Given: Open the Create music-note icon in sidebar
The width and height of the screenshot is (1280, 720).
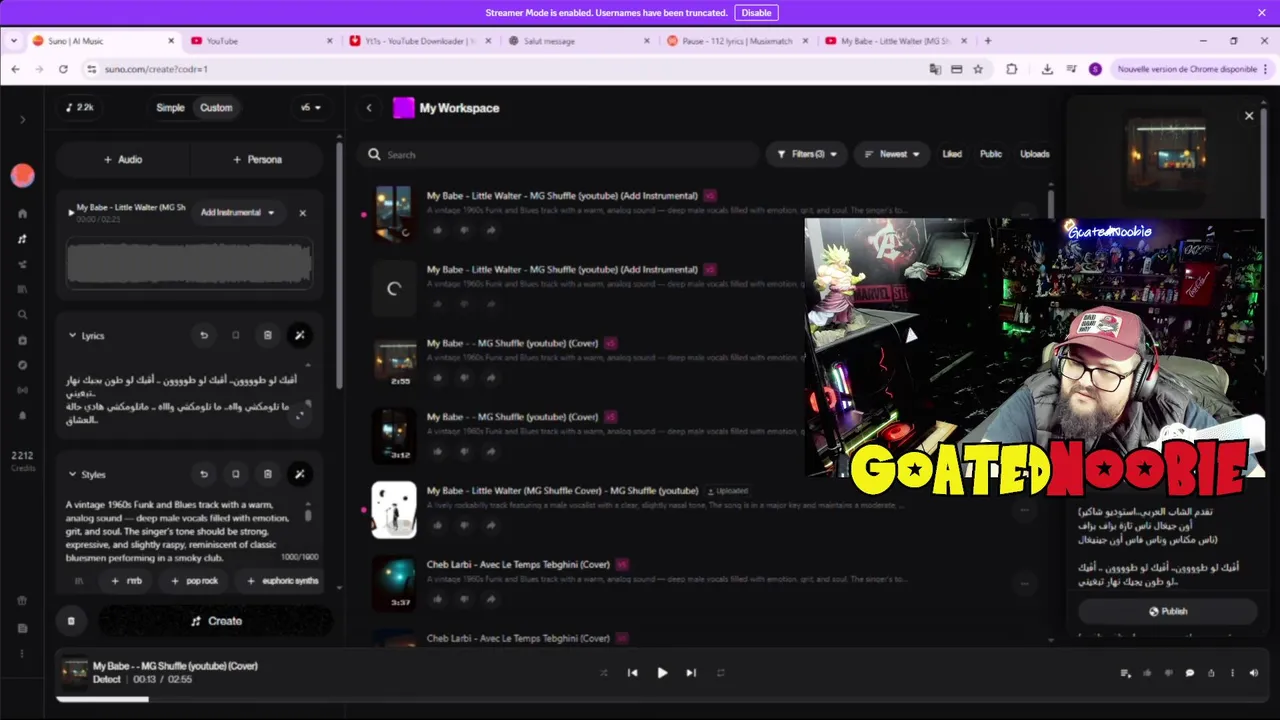Looking at the screenshot, I should [x=22, y=239].
